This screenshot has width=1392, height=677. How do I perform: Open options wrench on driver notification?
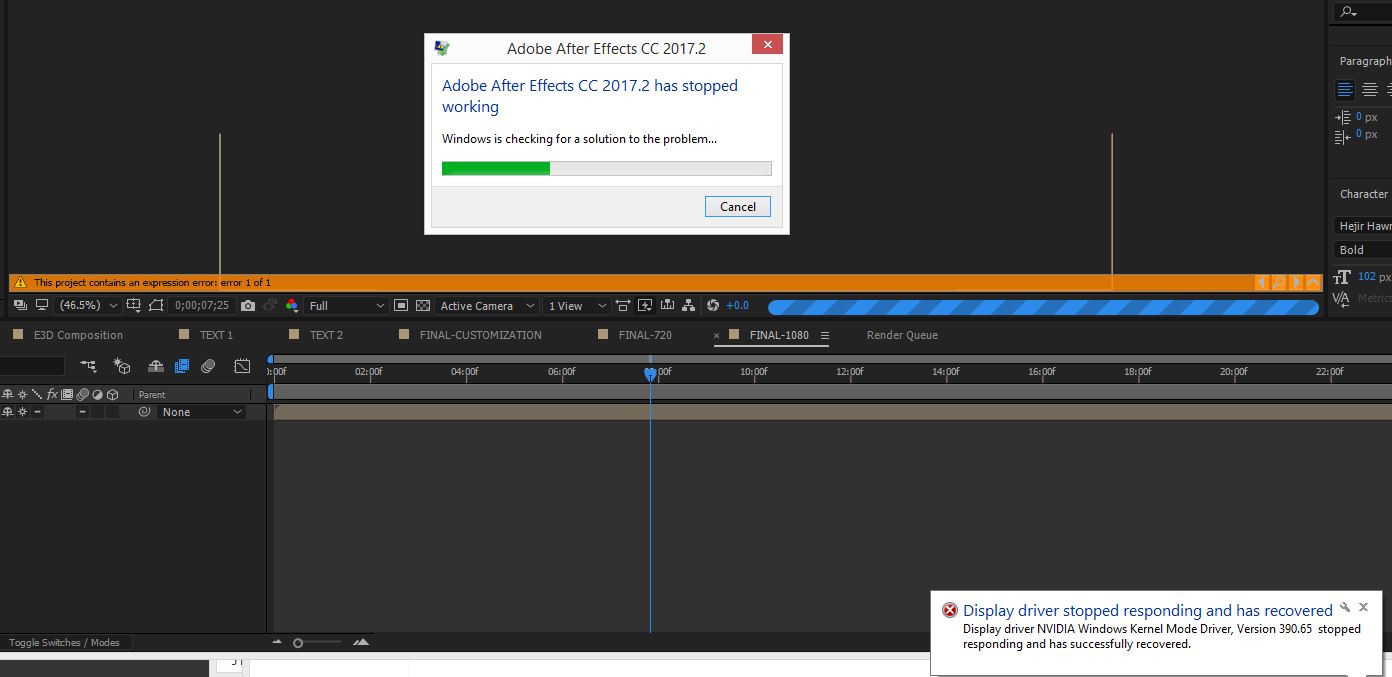pyautogui.click(x=1345, y=607)
